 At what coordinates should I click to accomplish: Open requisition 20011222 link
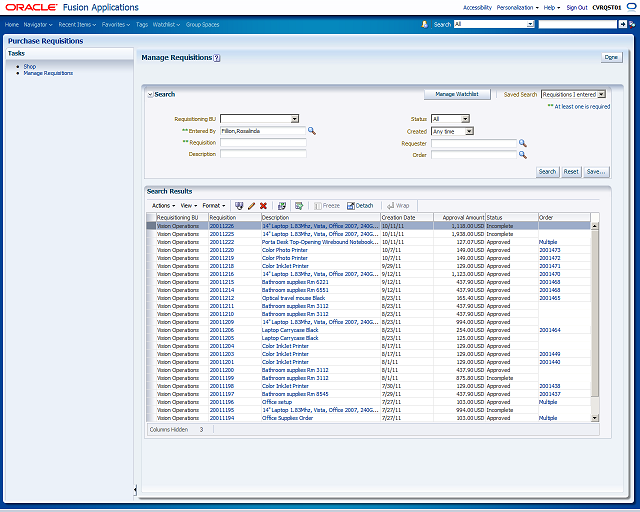222,242
